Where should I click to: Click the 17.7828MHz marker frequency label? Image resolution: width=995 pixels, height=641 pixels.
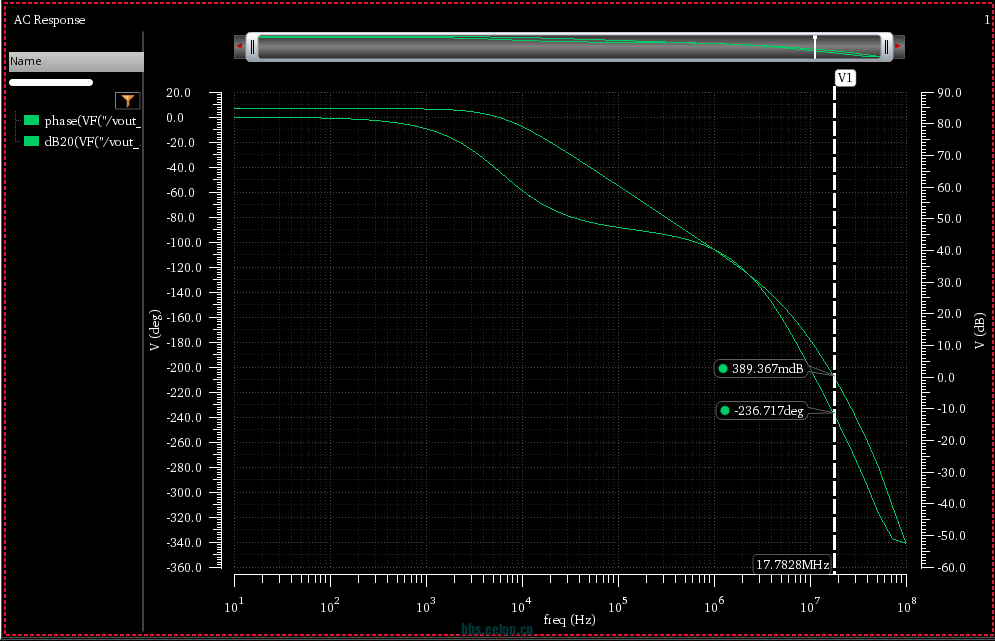coord(792,564)
